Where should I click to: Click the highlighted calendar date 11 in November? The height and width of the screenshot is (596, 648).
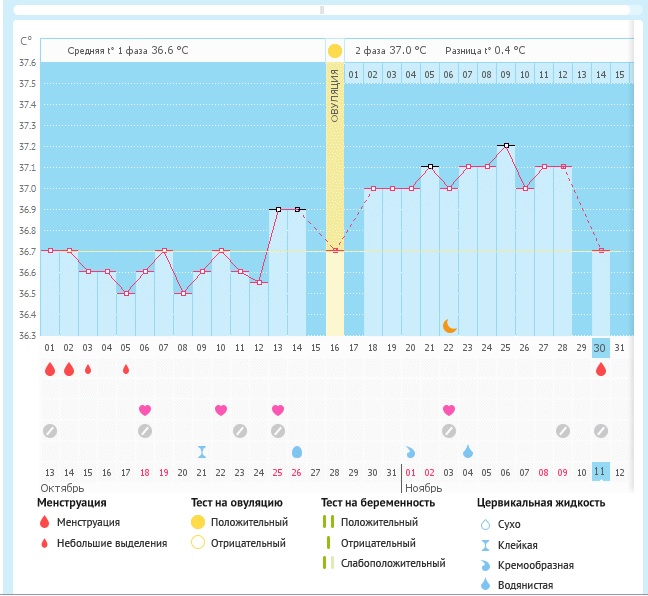[x=600, y=472]
